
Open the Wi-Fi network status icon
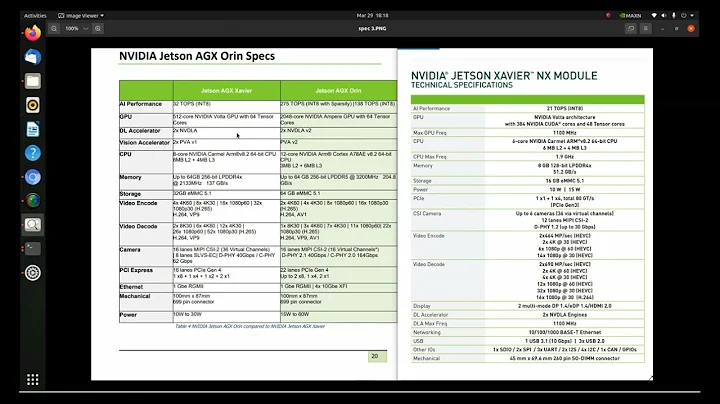pyautogui.click(x=654, y=16)
